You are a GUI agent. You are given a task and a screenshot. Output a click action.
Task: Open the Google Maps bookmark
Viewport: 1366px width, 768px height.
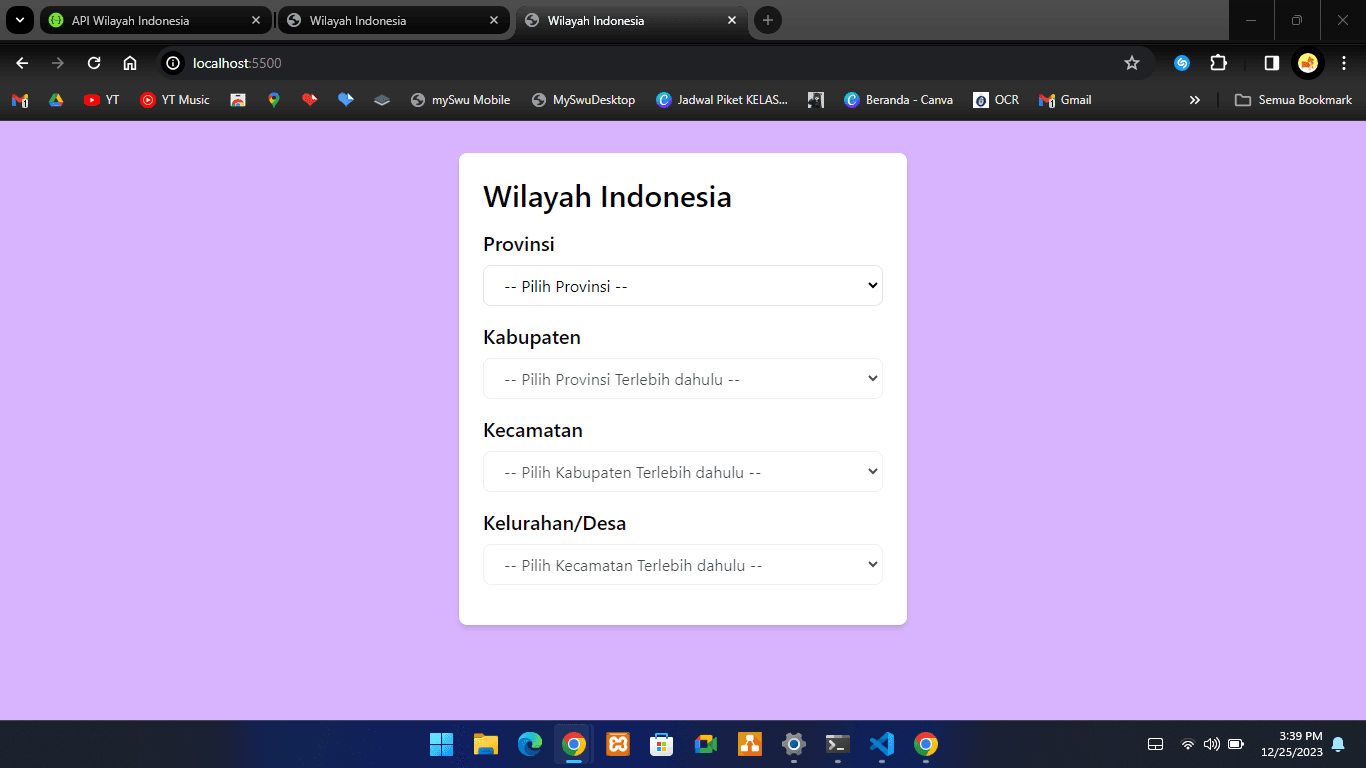point(274,99)
